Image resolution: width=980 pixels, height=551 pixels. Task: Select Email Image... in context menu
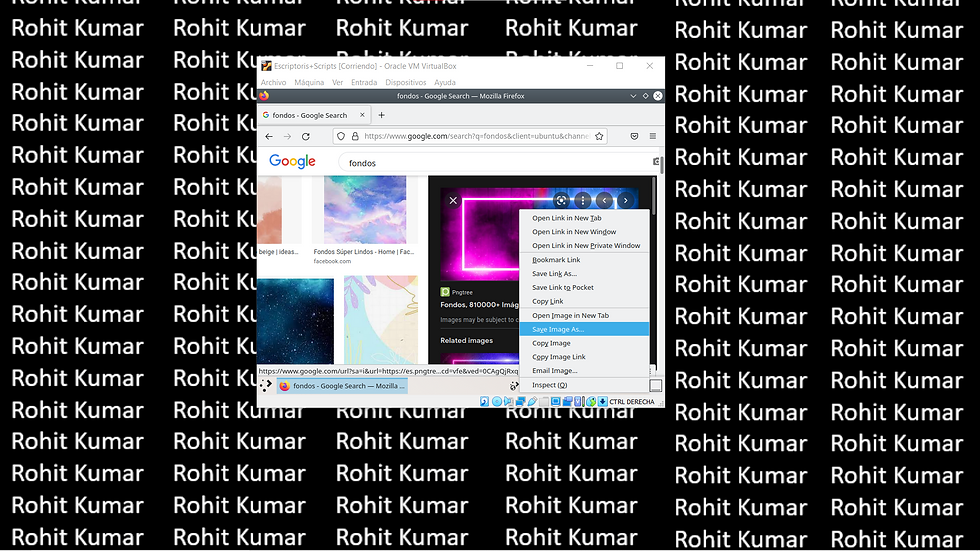(x=584, y=370)
